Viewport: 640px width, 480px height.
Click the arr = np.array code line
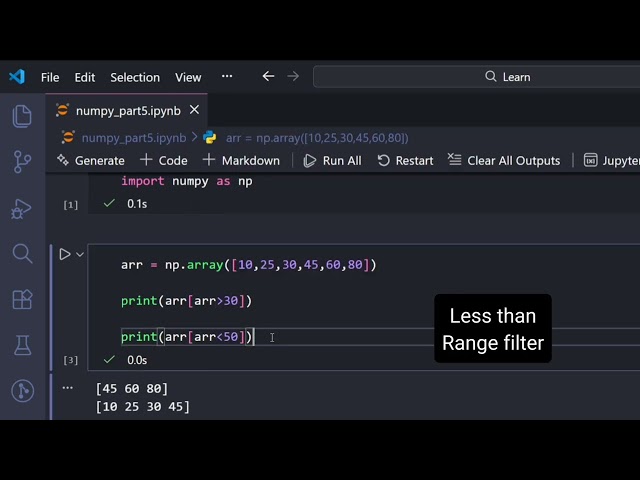coord(249,265)
